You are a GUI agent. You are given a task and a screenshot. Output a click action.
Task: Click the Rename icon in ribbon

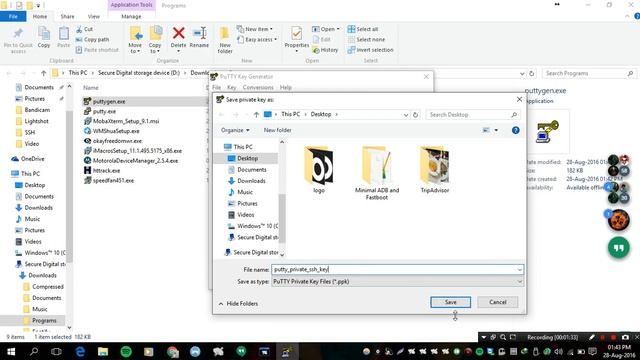click(x=199, y=33)
